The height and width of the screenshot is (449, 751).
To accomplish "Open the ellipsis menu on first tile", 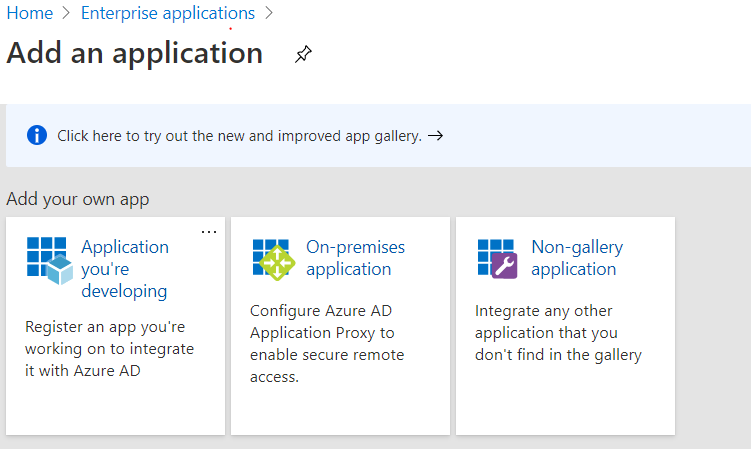I will (208, 232).
